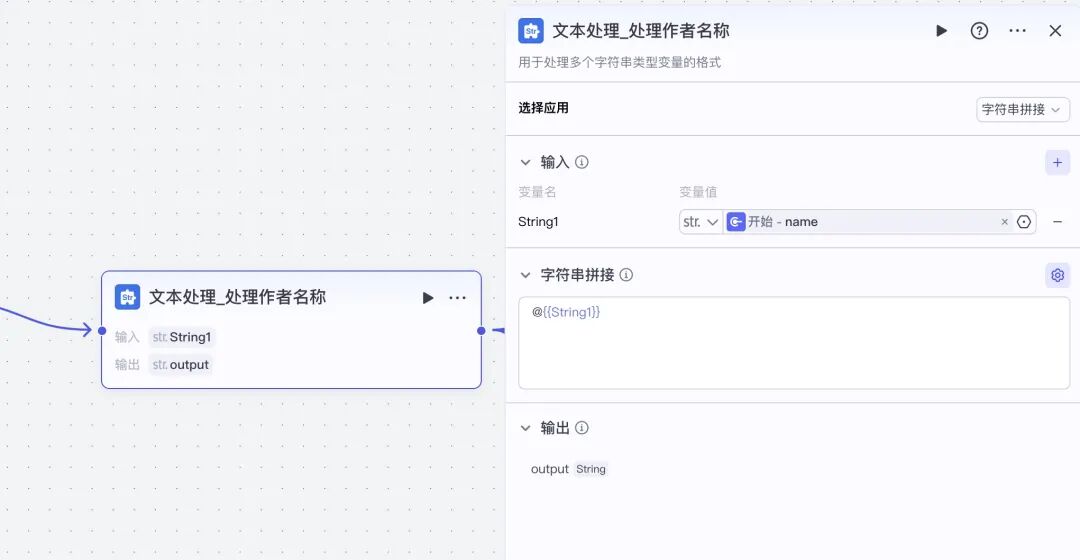Click the node's left input connection port
The image size is (1080, 560).
[x=102, y=331]
